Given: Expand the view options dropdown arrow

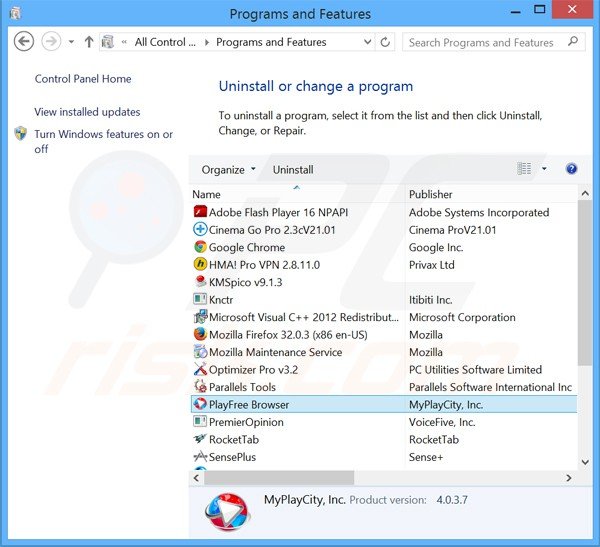Looking at the screenshot, I should (x=544, y=169).
